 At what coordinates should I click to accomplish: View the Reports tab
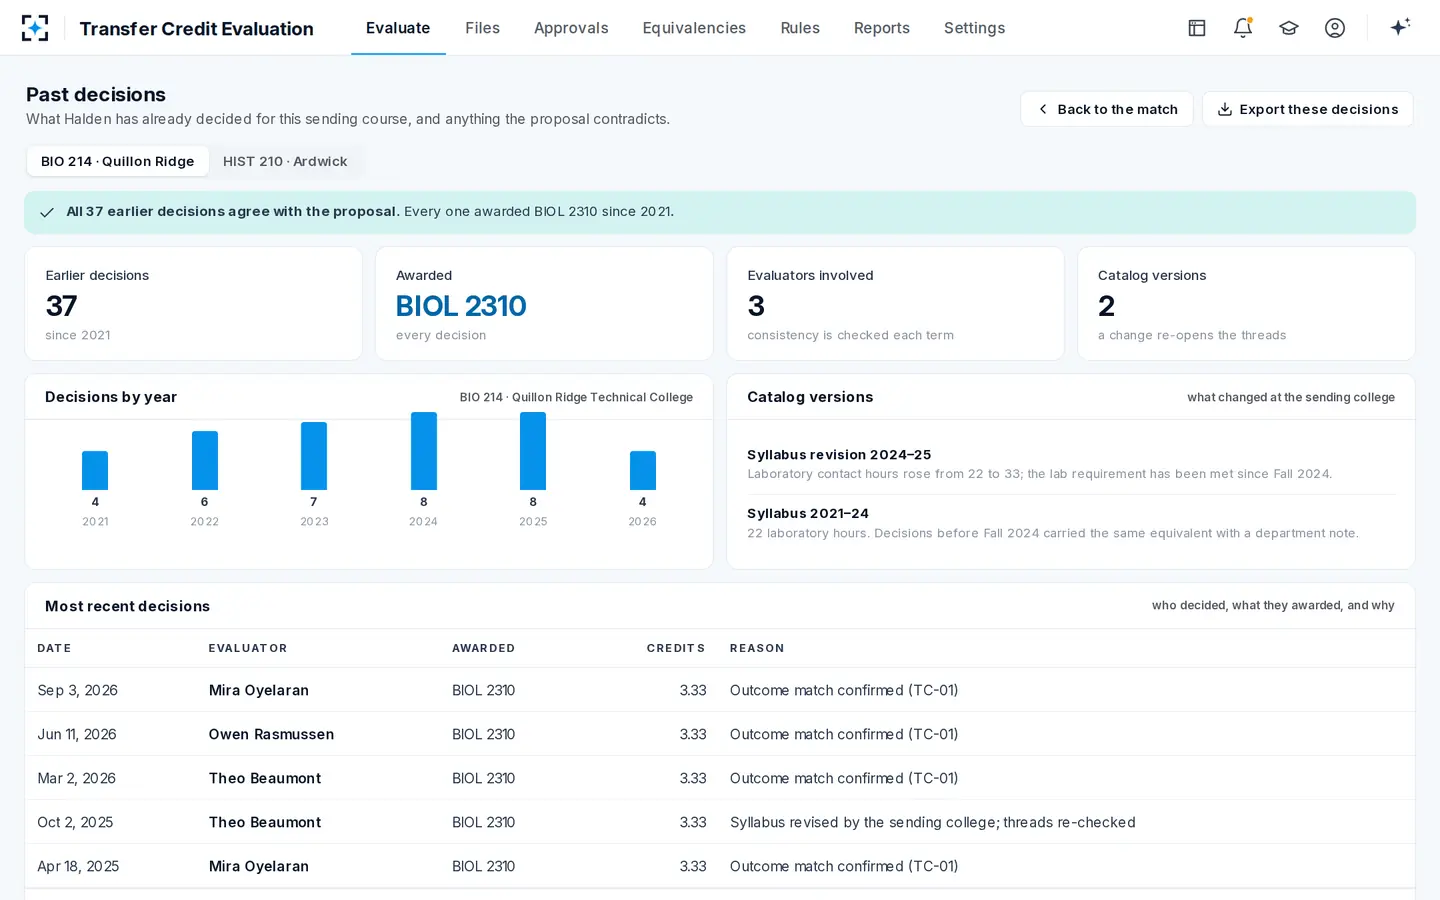click(x=882, y=28)
